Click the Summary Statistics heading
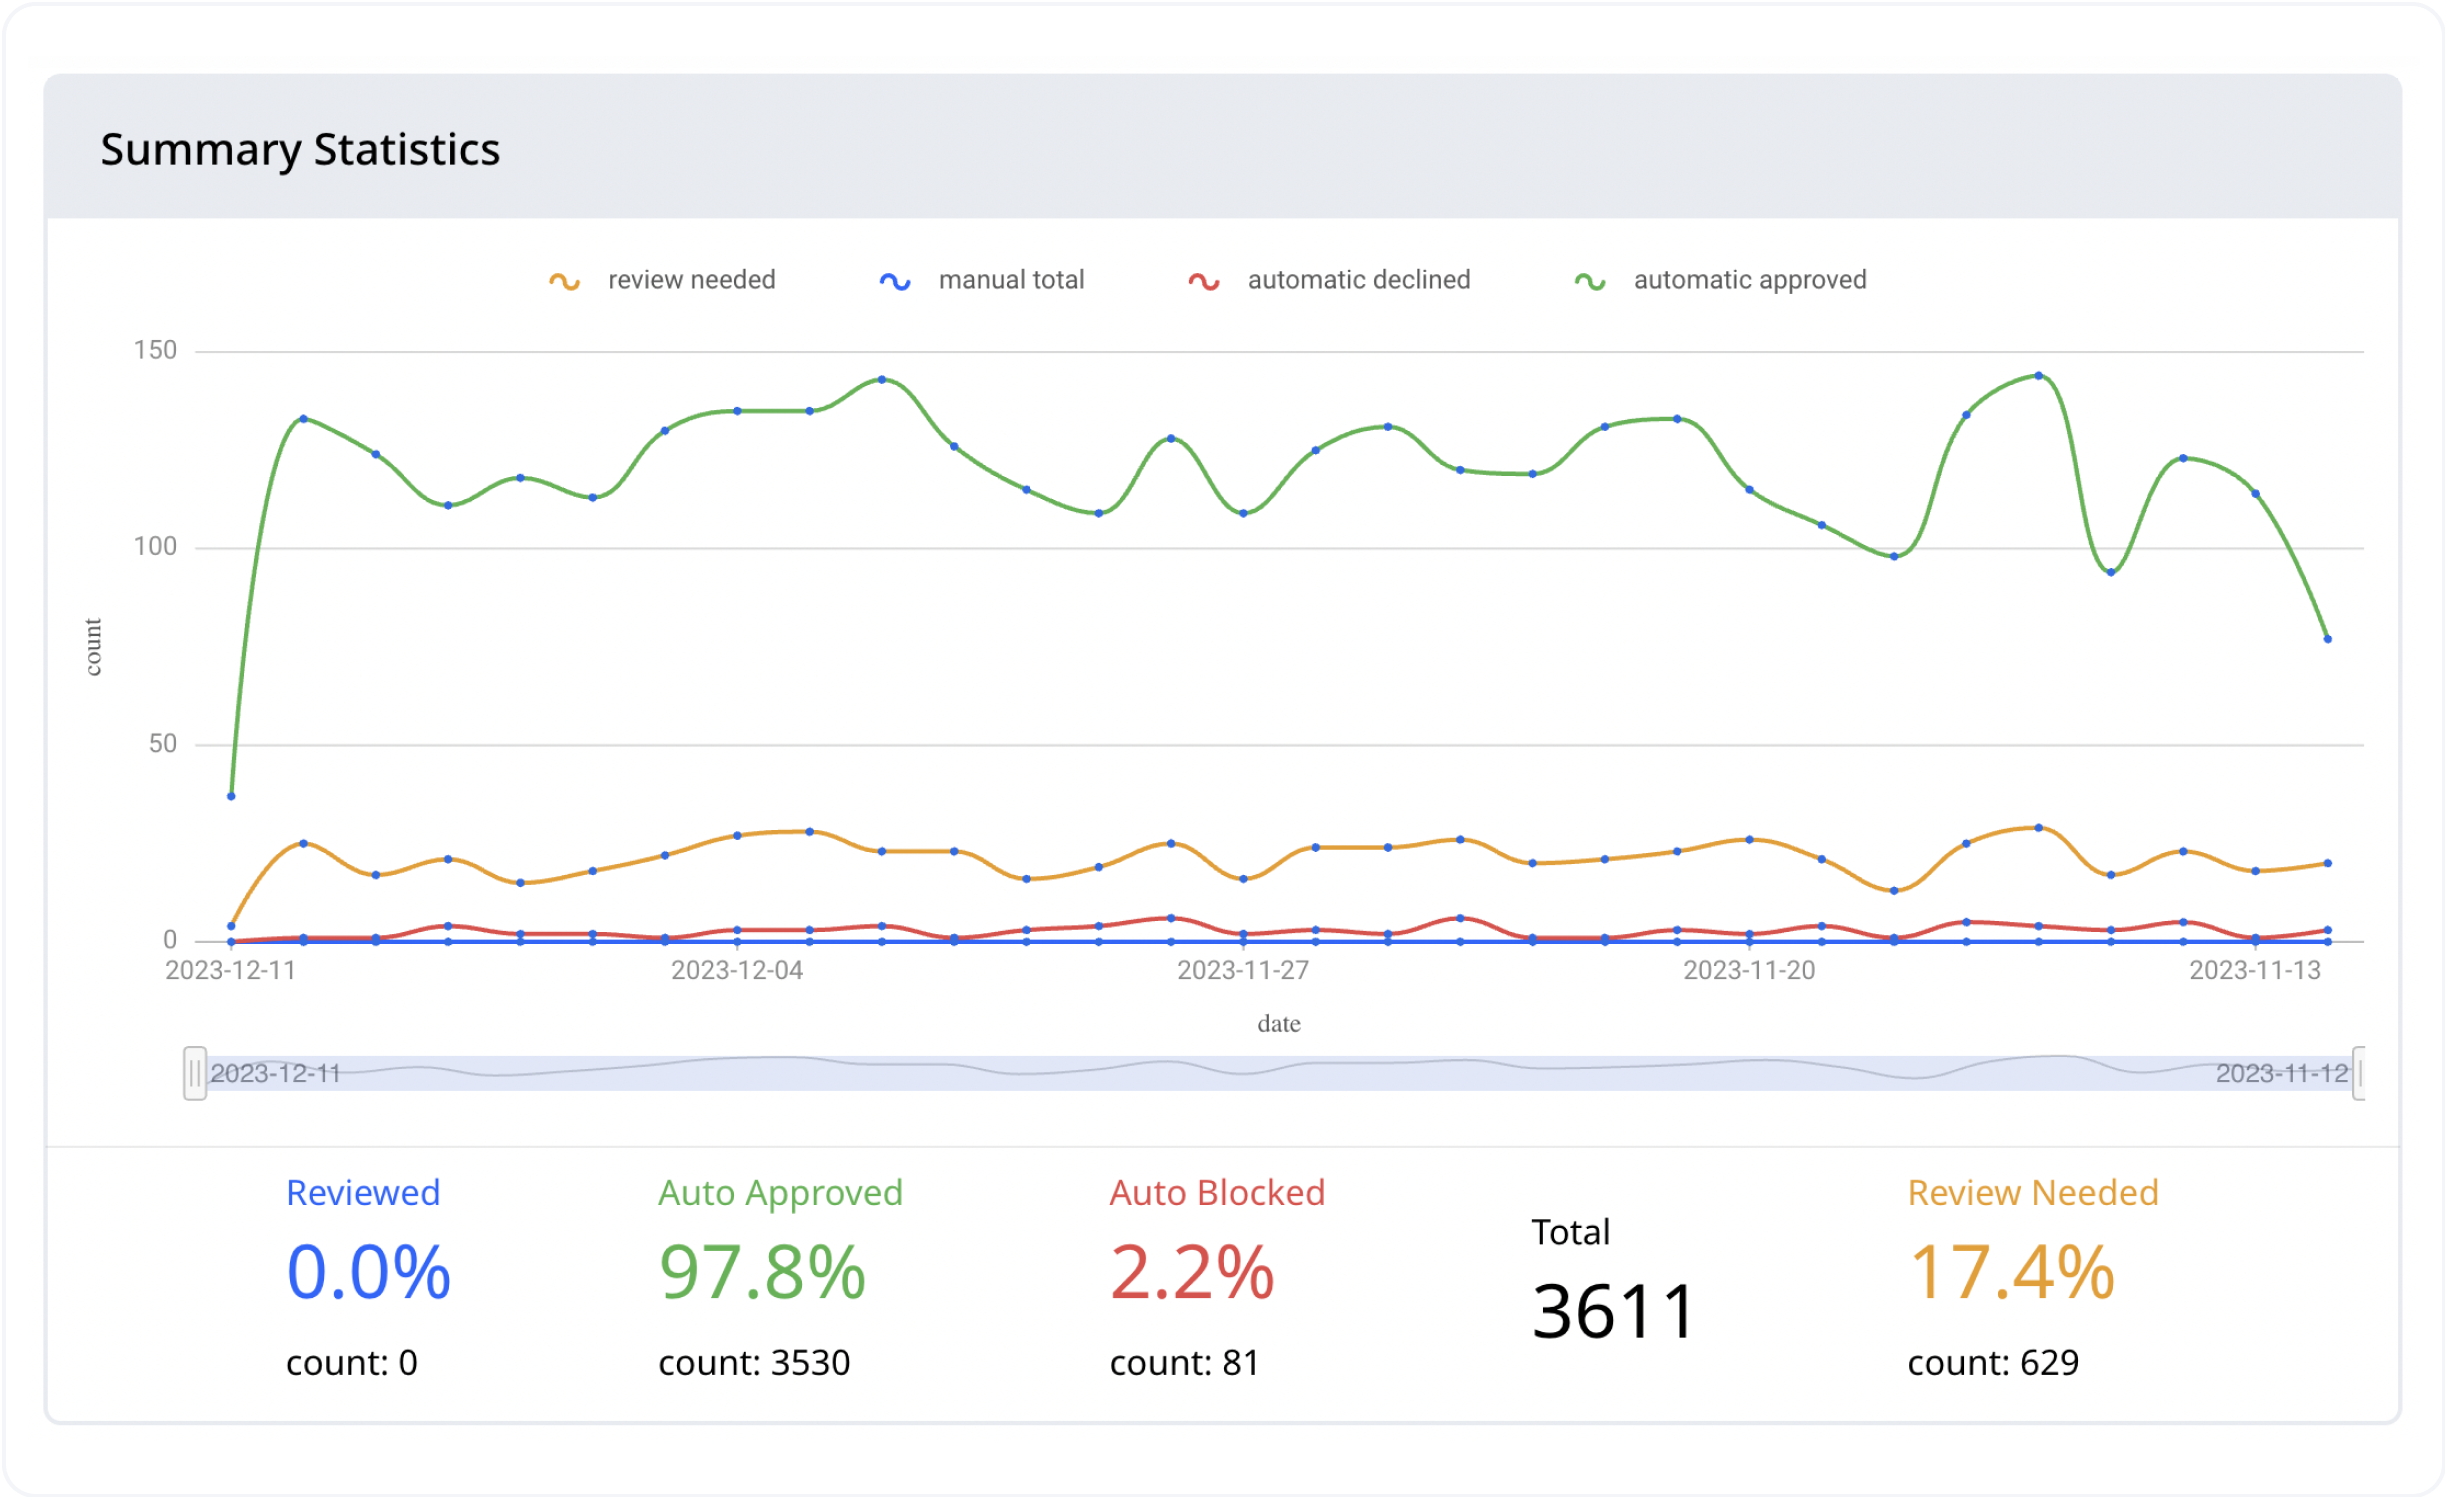 click(300, 150)
